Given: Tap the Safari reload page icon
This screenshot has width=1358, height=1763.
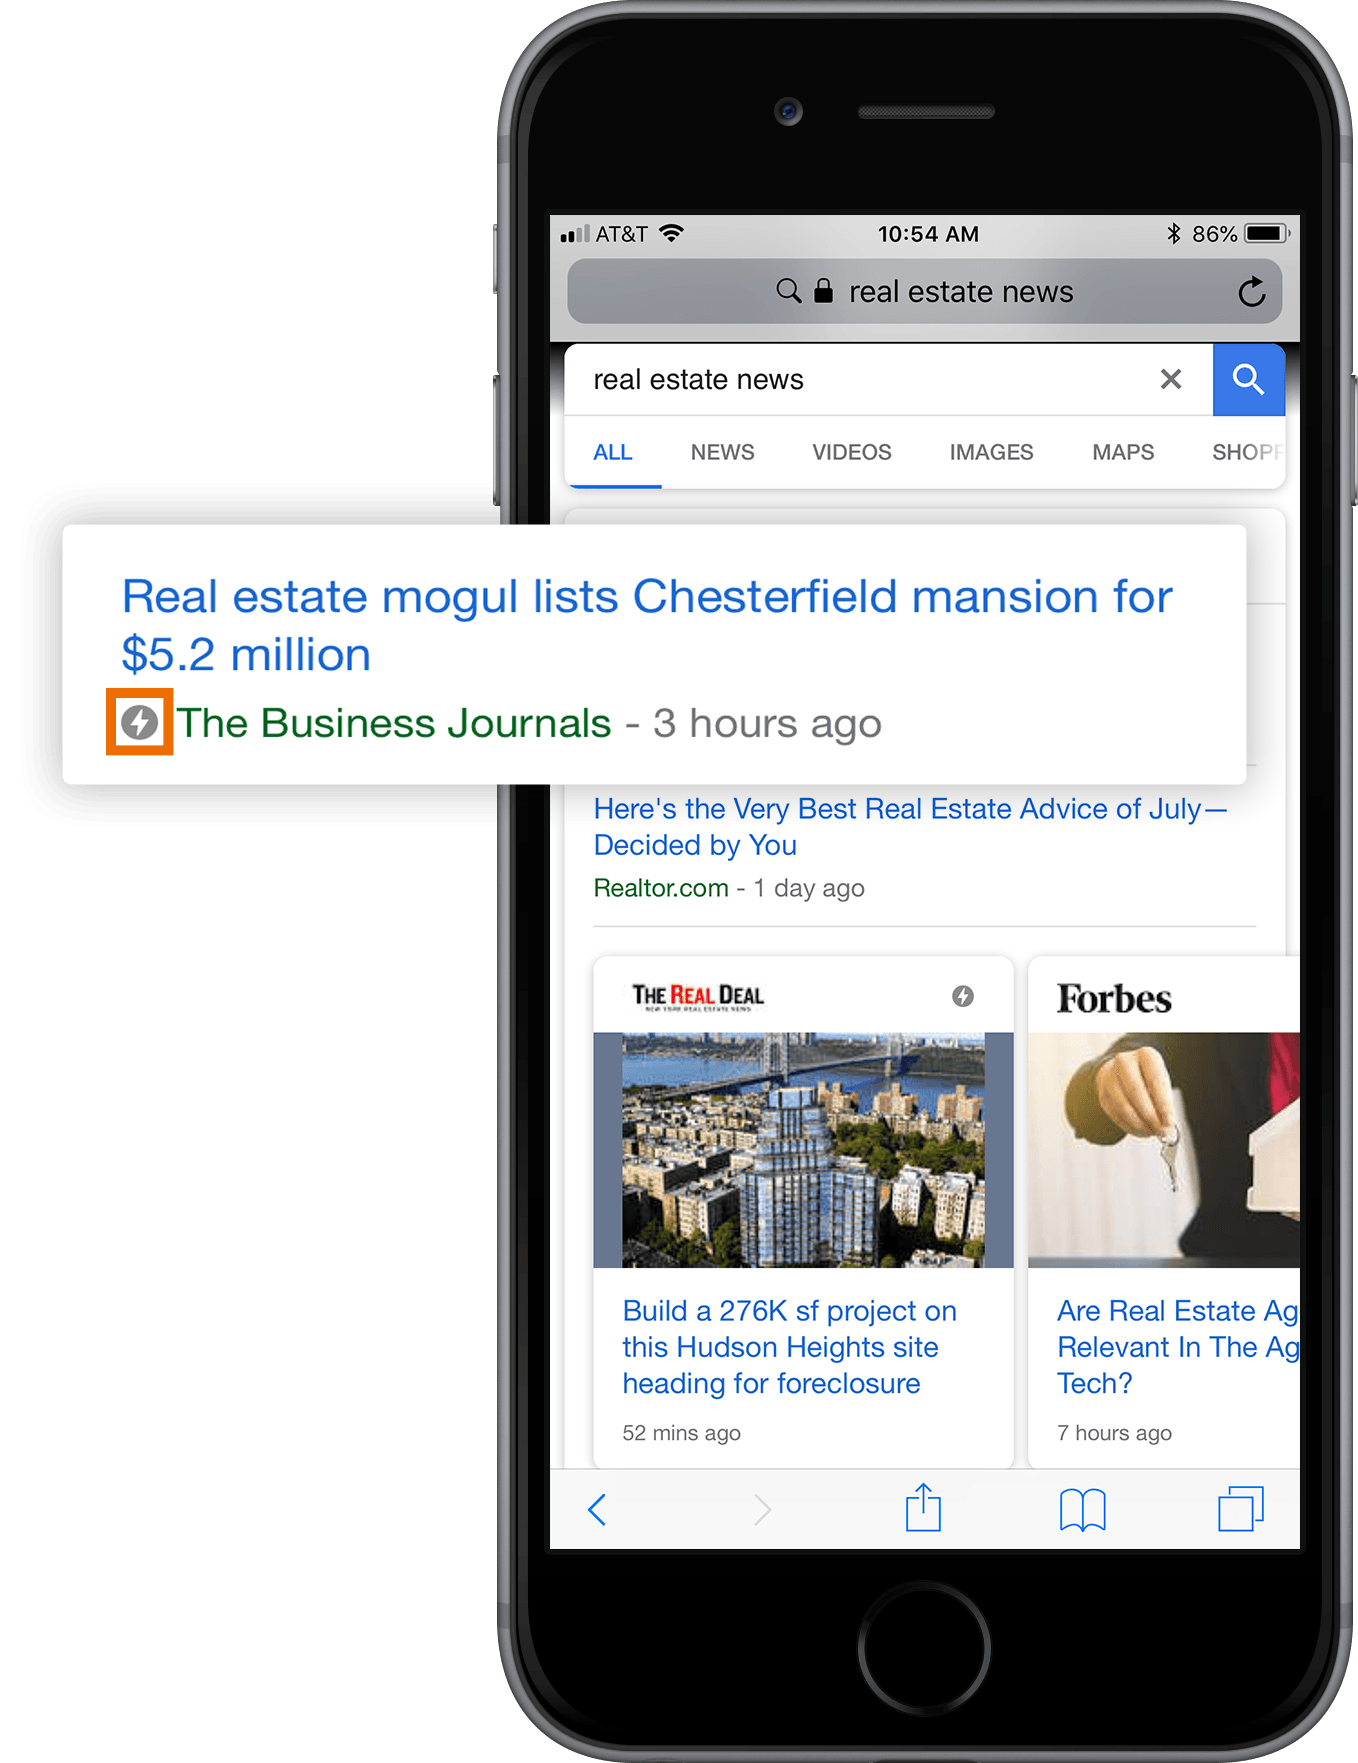Looking at the screenshot, I should pos(1251,292).
